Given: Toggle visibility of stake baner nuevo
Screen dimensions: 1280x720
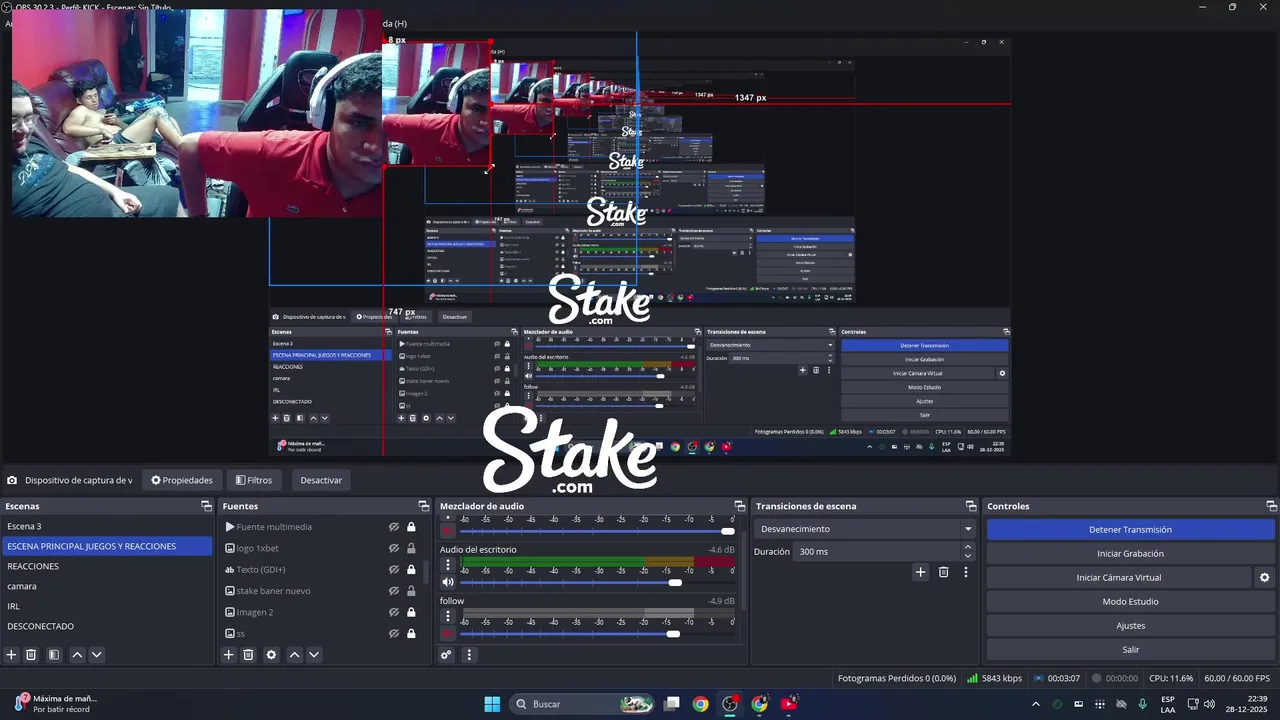Looking at the screenshot, I should click(x=394, y=591).
